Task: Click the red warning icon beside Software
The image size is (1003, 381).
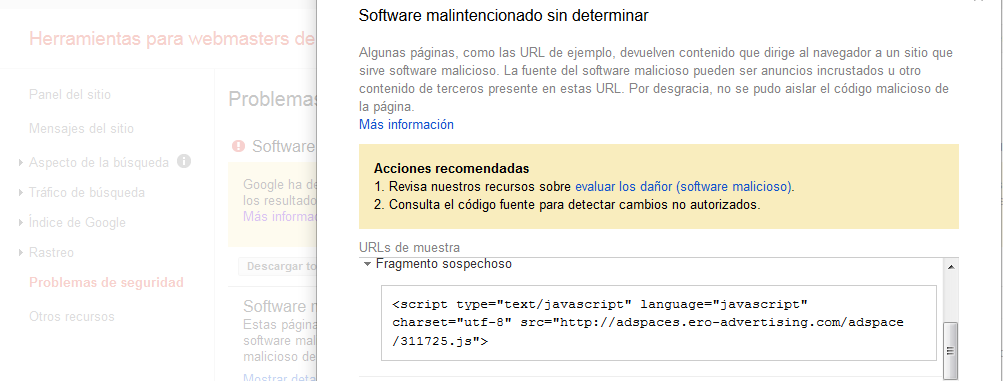Action: click(239, 146)
